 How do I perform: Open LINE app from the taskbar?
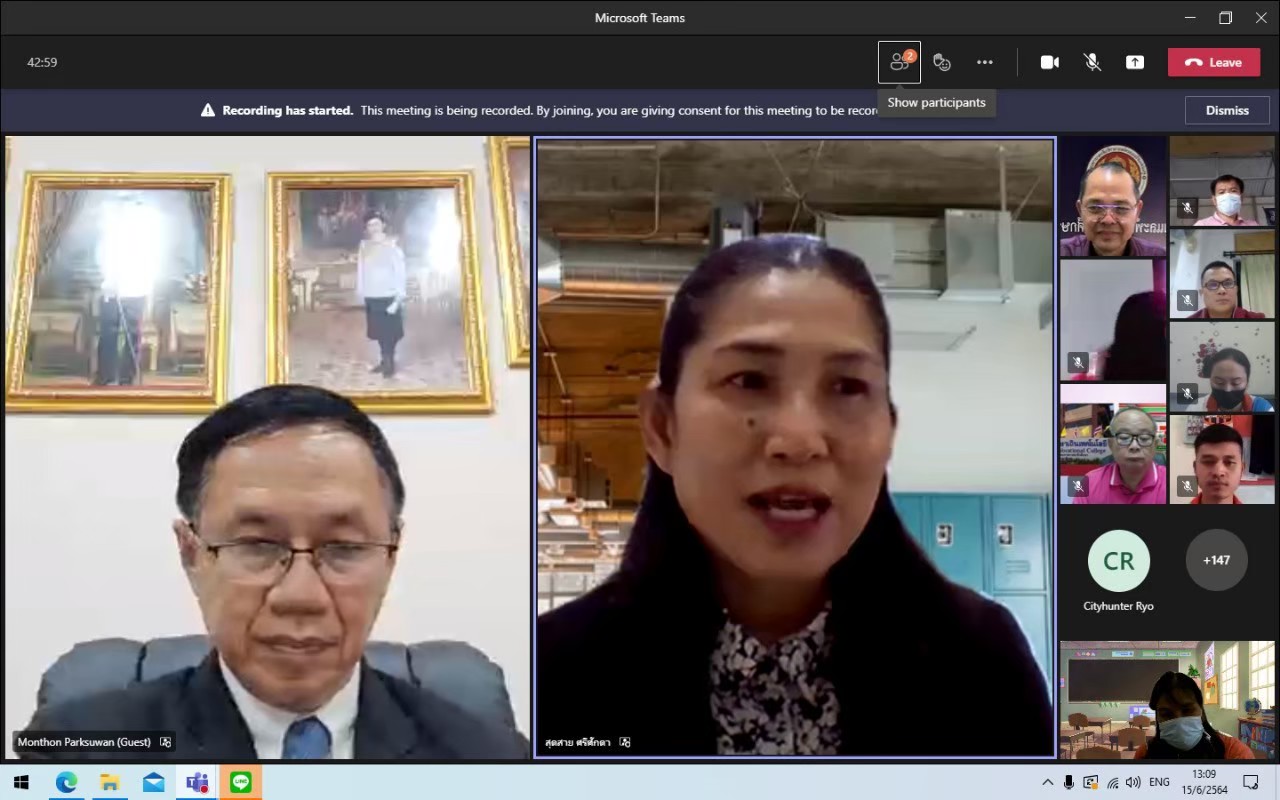(241, 782)
